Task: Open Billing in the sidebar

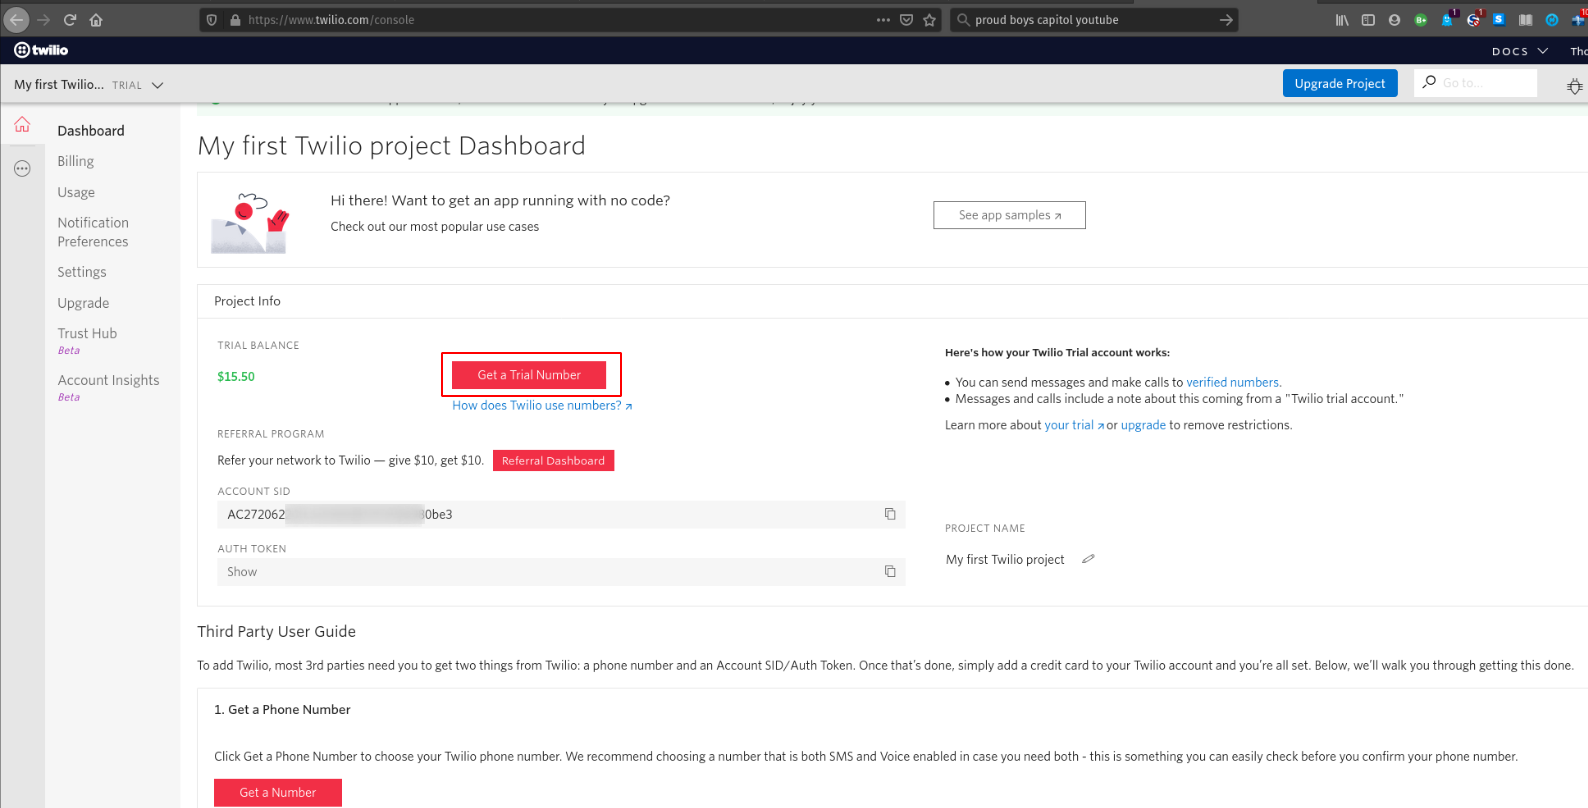Action: tap(75, 161)
